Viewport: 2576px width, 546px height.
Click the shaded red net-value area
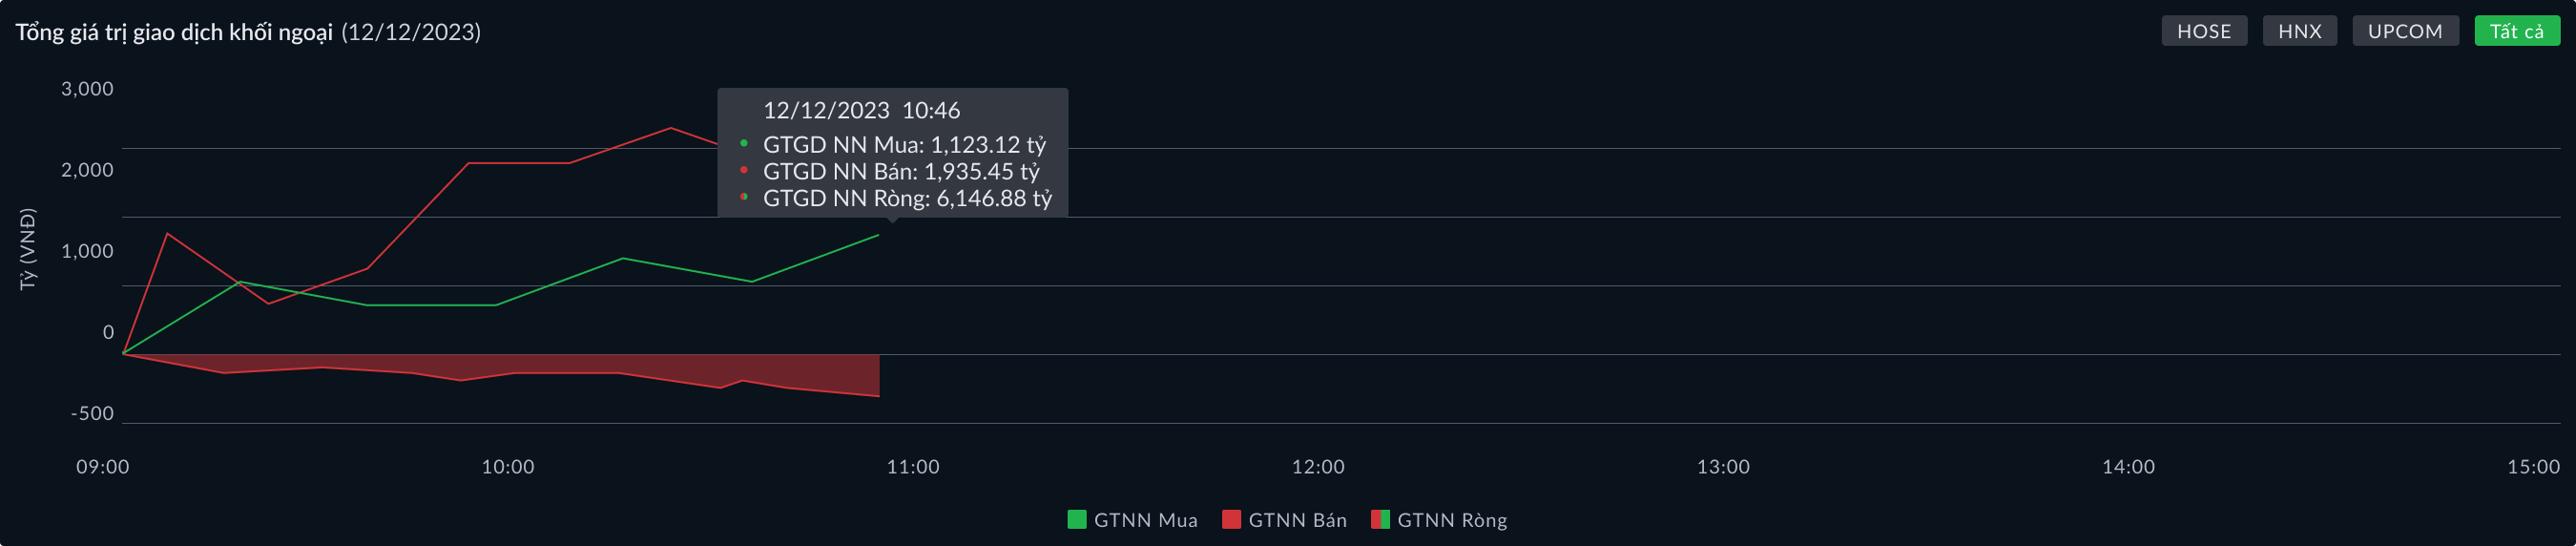coord(600,366)
